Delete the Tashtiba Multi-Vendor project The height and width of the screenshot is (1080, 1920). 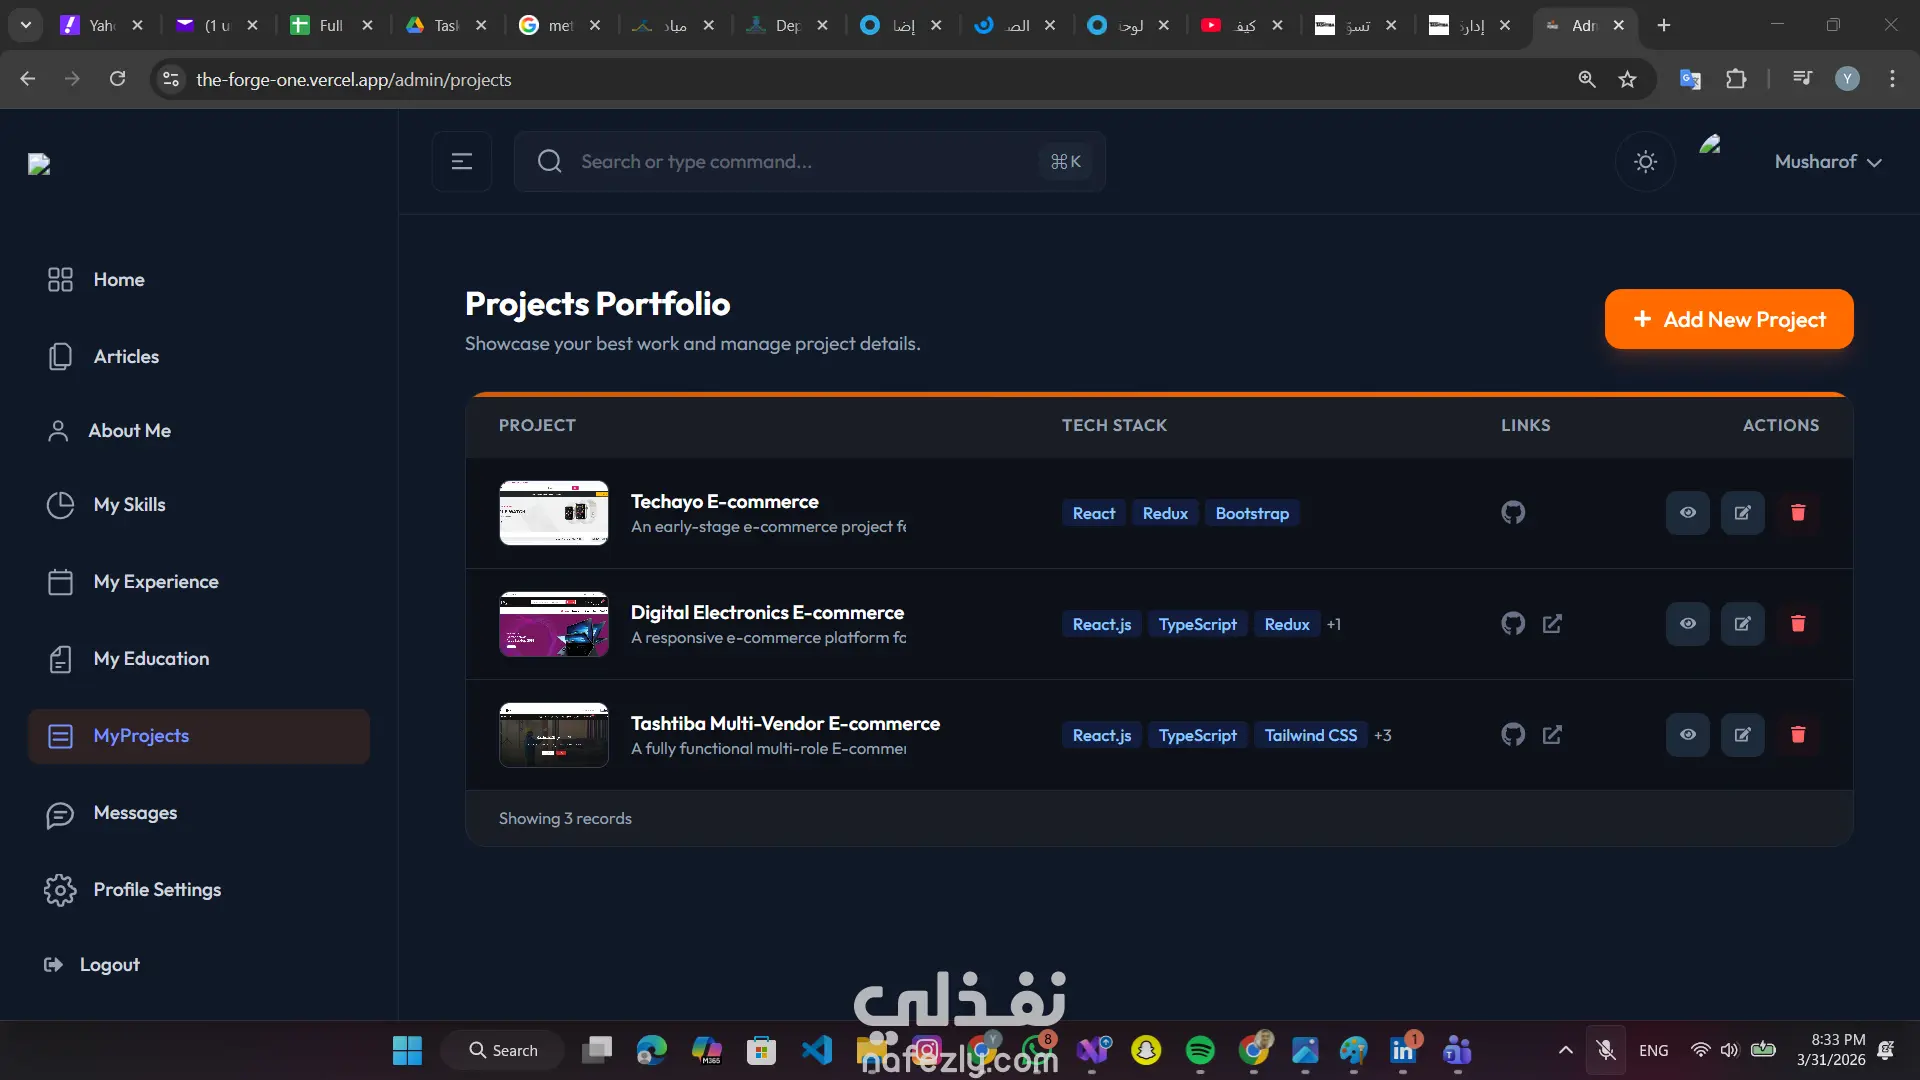point(1797,735)
